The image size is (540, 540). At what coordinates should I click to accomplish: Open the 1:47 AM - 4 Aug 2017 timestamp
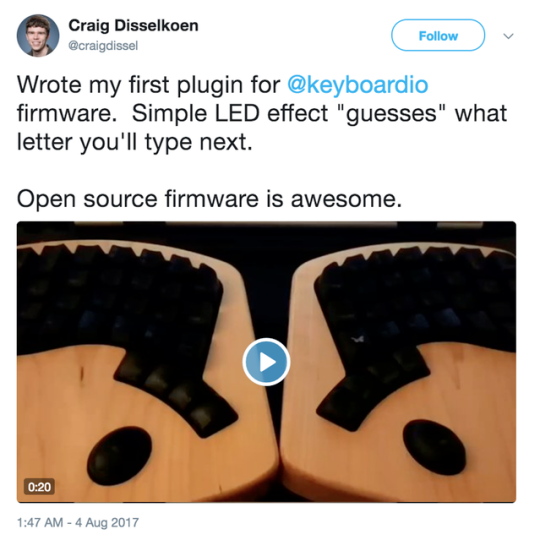[x=78, y=522]
